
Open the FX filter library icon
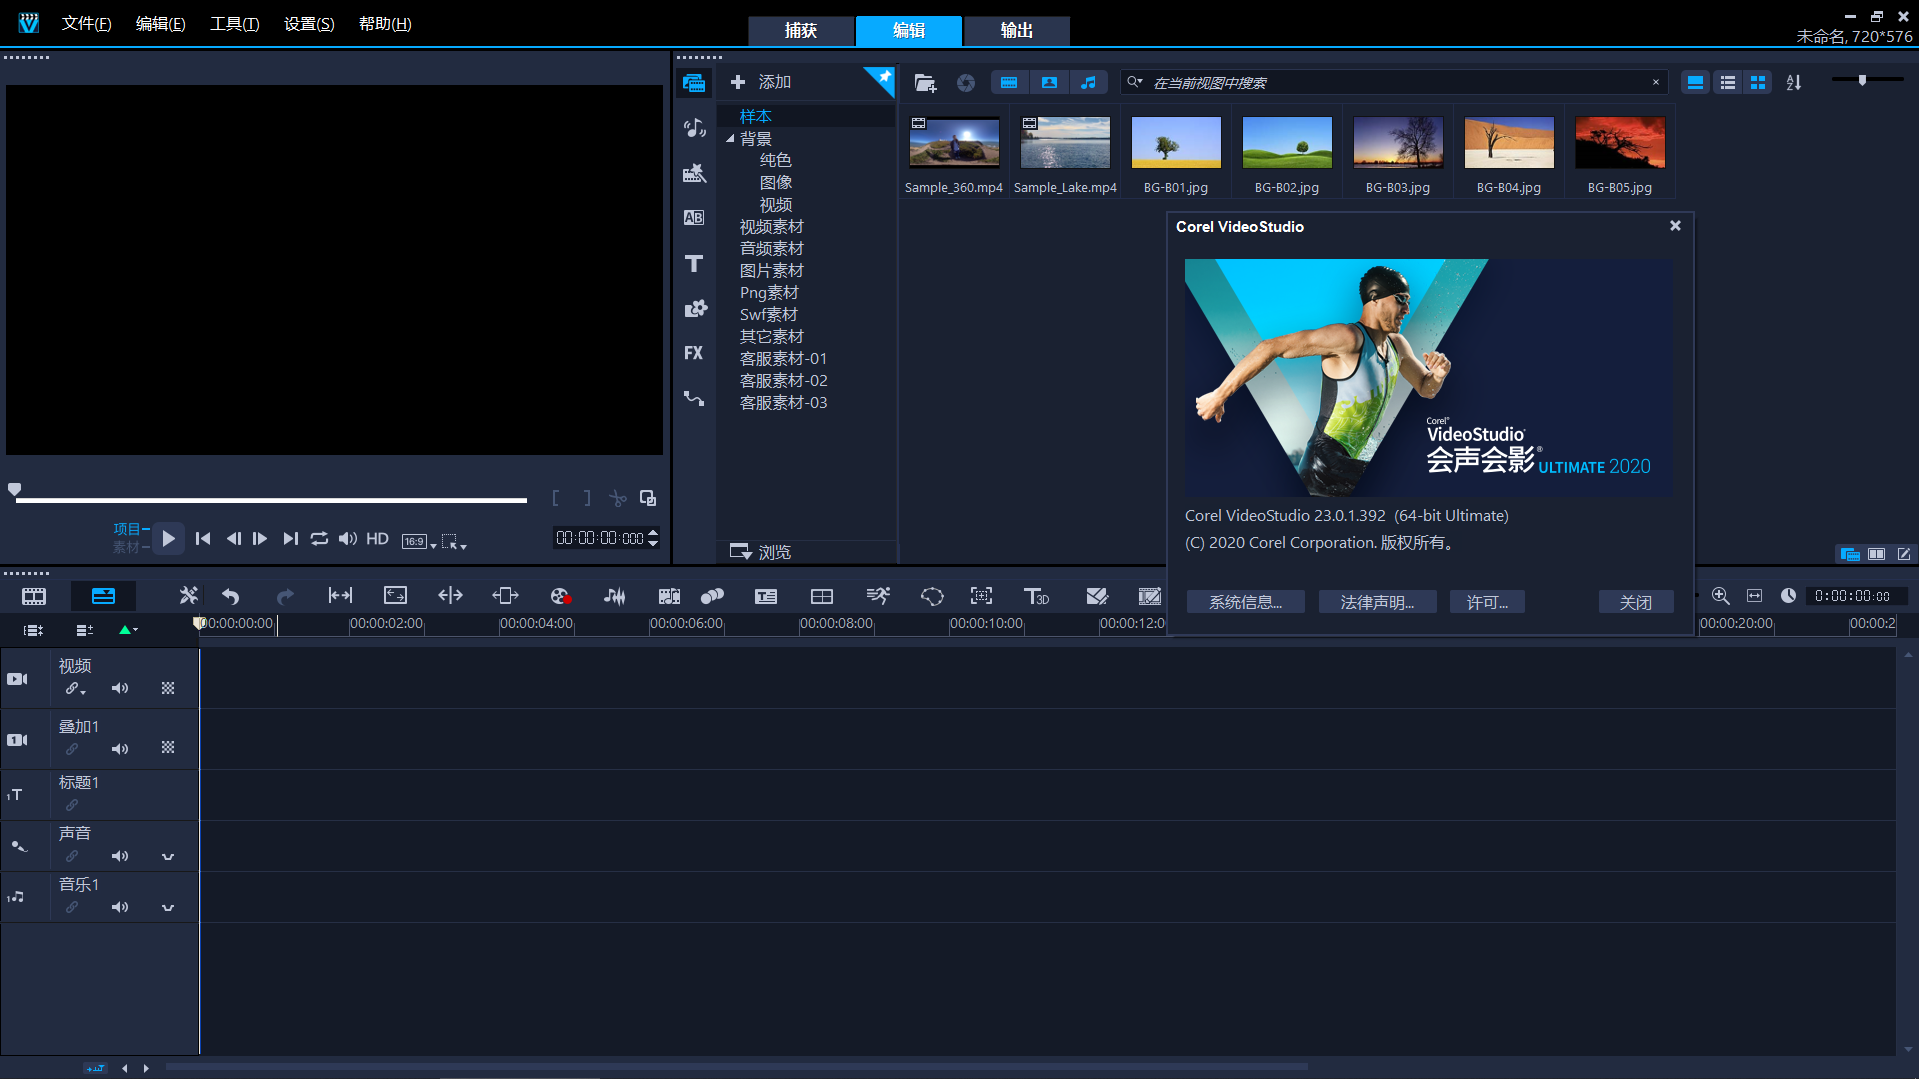point(694,353)
